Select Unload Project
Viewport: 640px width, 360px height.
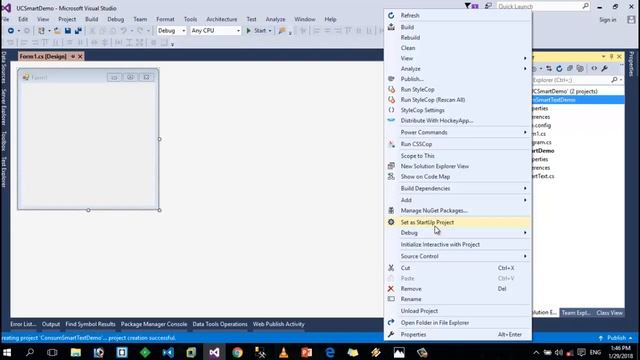(x=458, y=311)
